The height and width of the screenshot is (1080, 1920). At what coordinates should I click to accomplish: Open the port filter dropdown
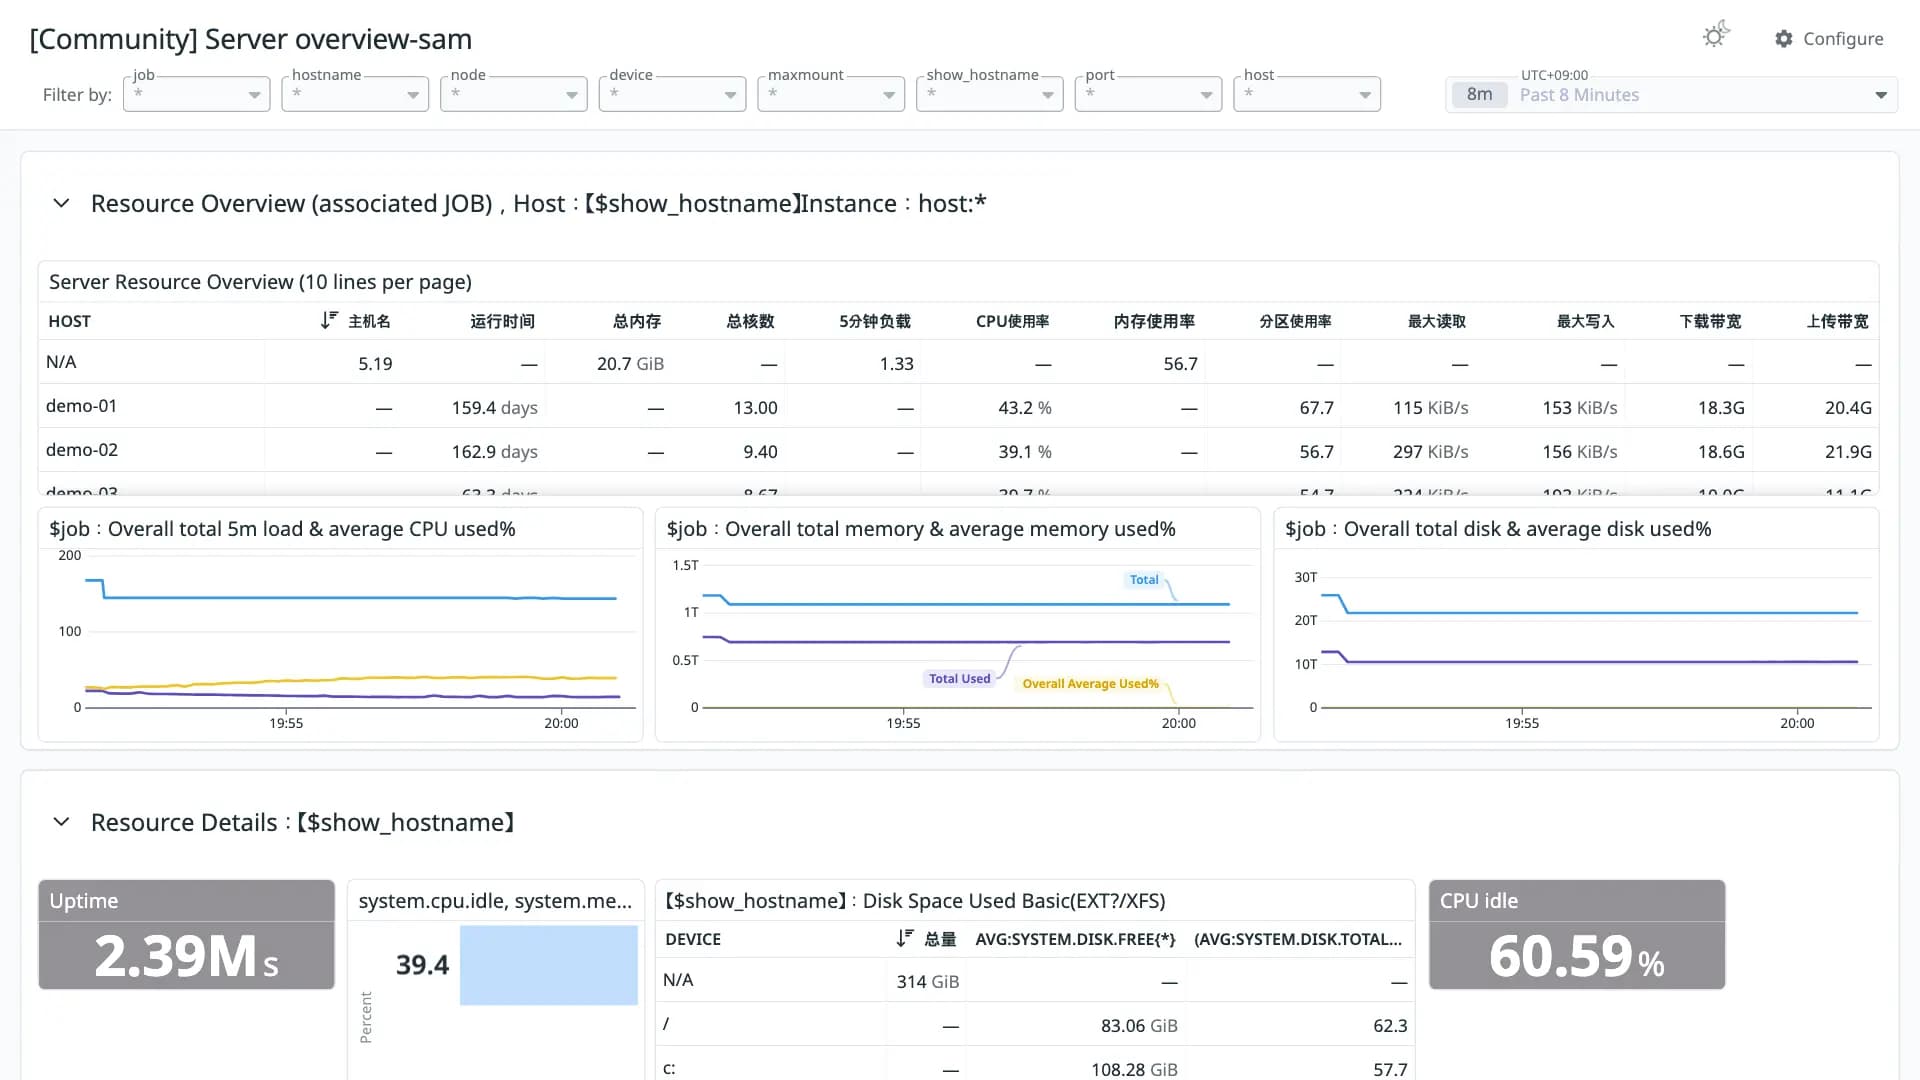[x=1148, y=94]
